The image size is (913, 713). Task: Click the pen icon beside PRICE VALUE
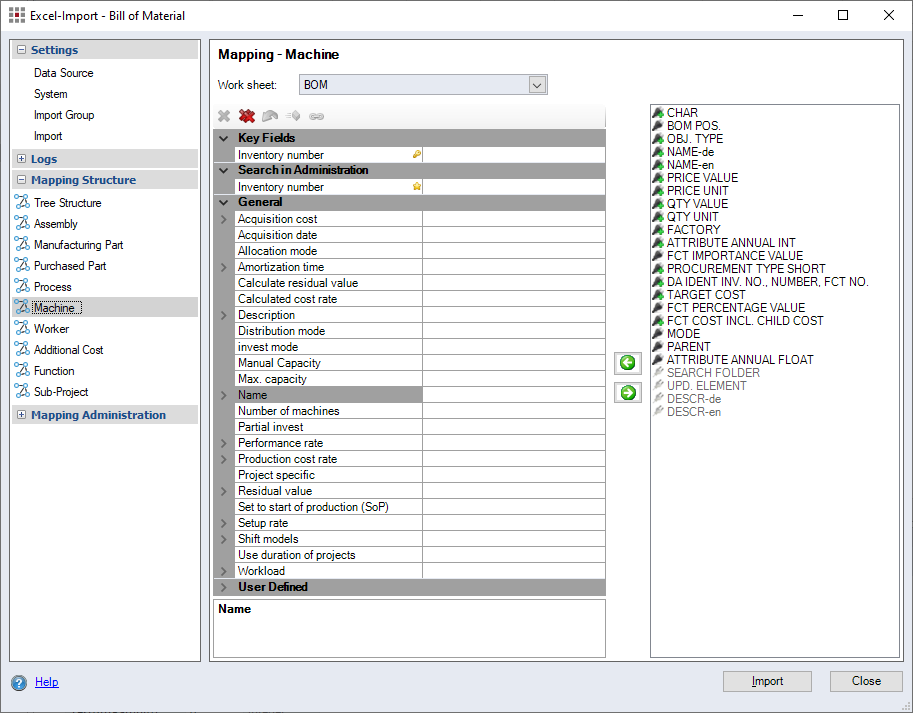658,178
